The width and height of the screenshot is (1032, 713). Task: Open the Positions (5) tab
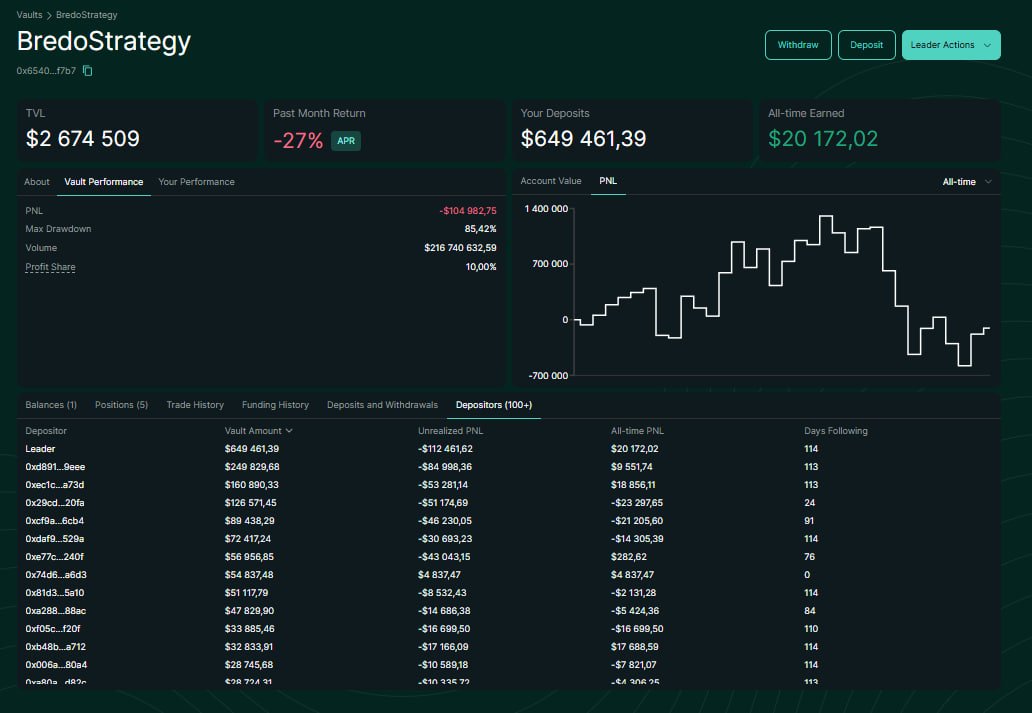pos(121,405)
